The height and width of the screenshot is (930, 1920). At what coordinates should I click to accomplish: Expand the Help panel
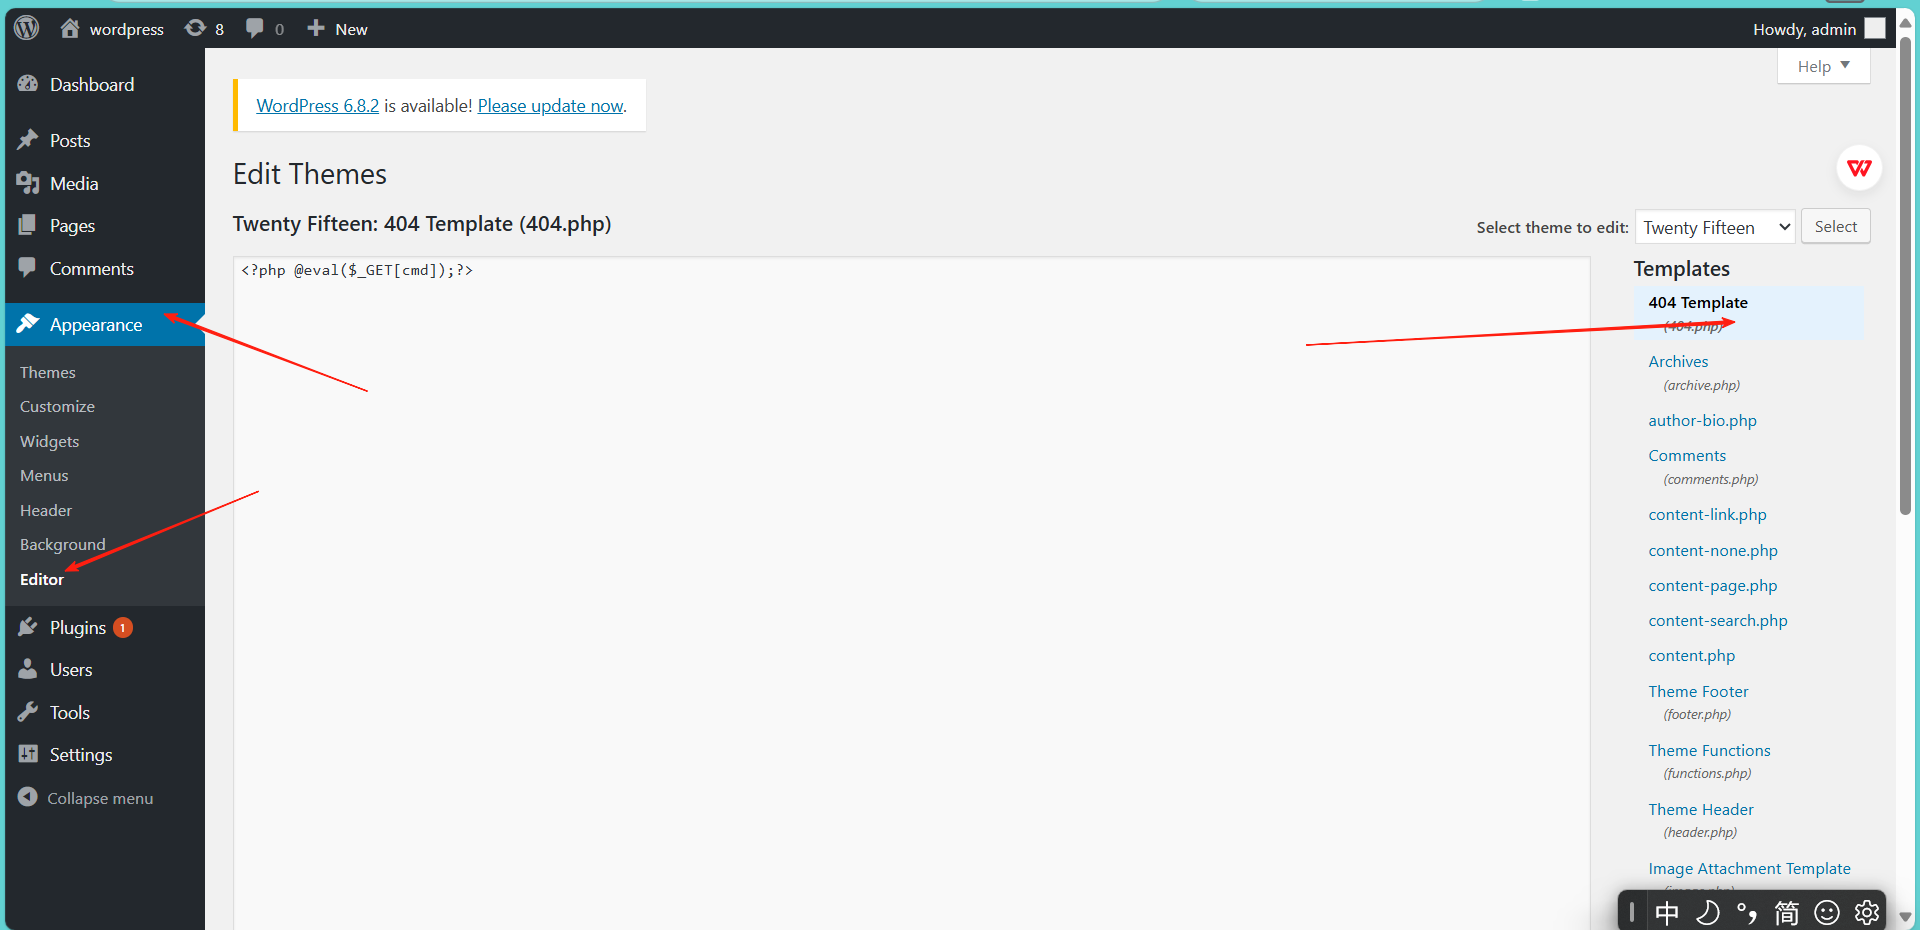point(1823,66)
